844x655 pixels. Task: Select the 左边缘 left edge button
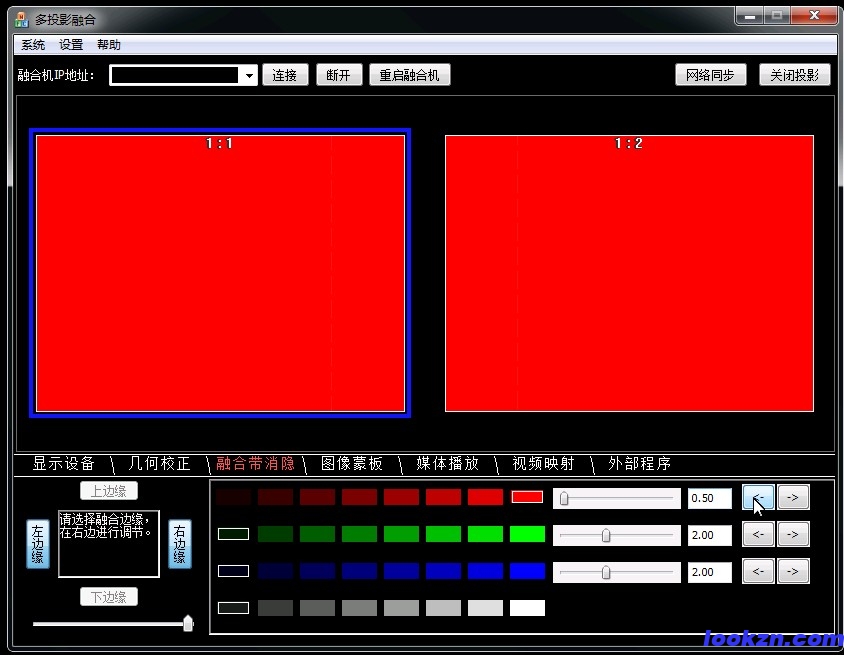coord(37,544)
